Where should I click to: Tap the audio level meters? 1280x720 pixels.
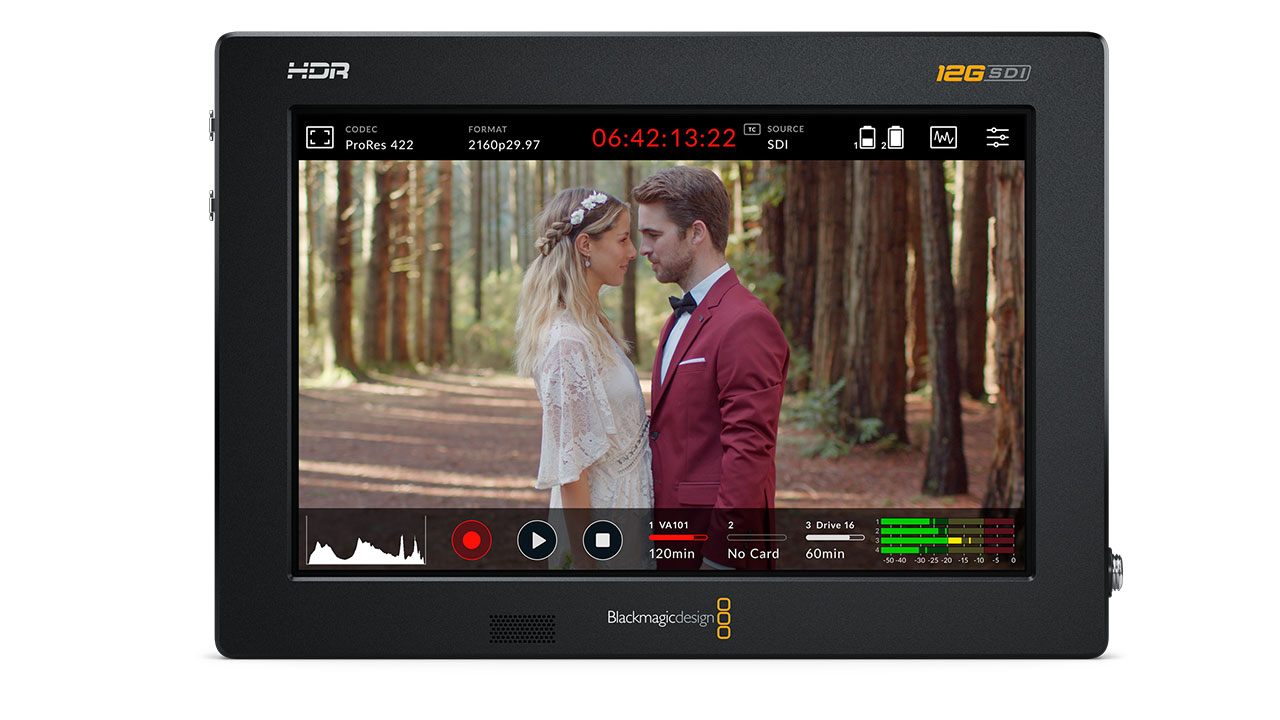947,540
